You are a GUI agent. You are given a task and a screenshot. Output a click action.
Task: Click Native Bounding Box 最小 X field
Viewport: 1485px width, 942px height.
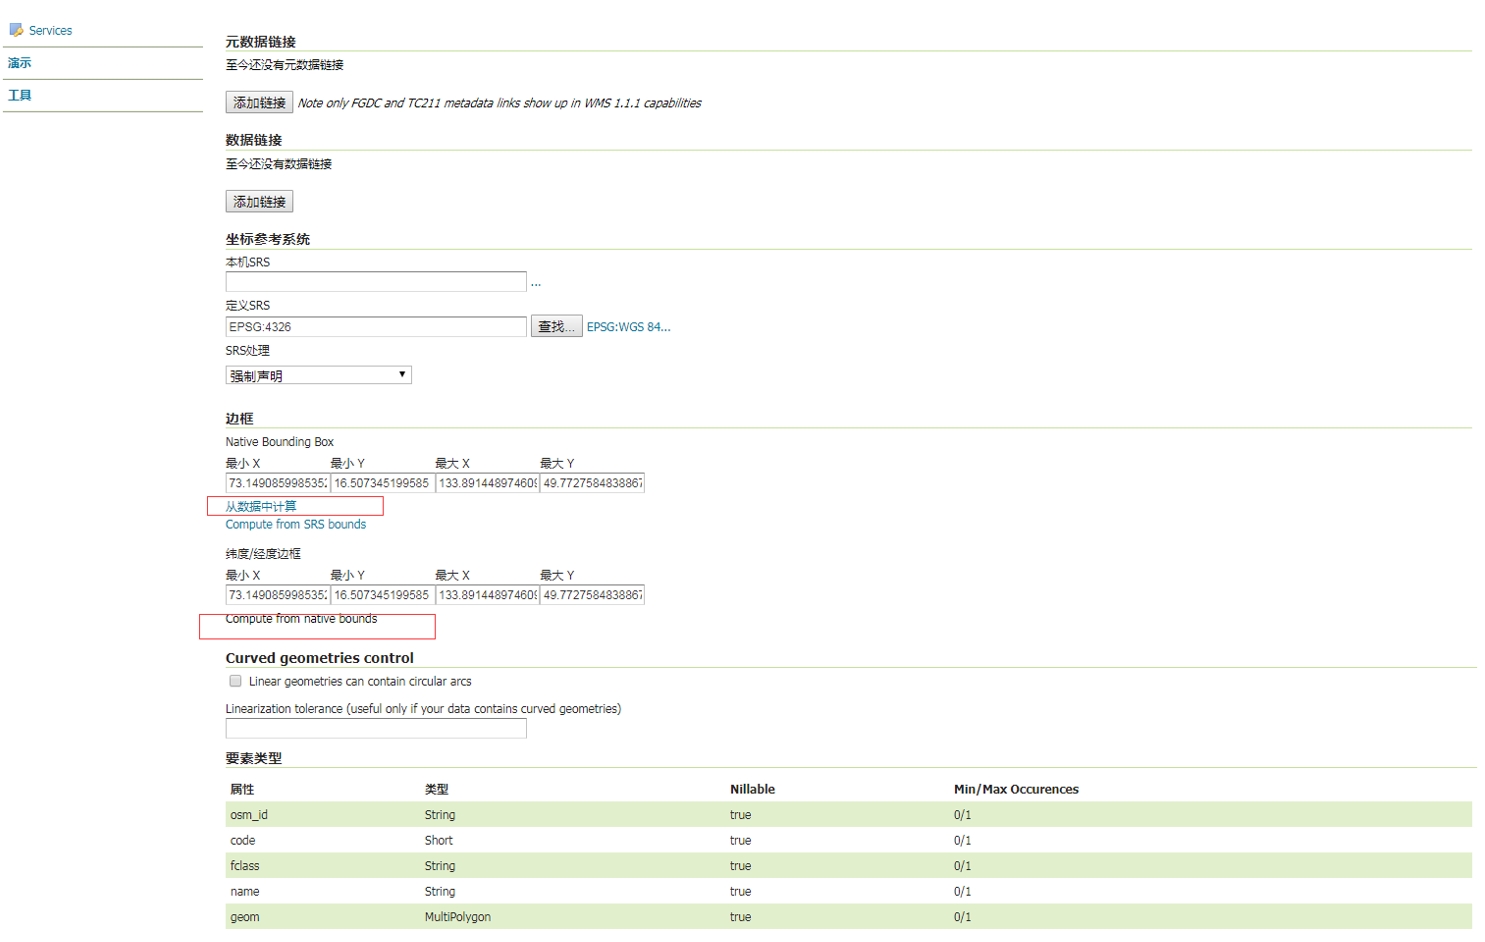[x=277, y=483]
